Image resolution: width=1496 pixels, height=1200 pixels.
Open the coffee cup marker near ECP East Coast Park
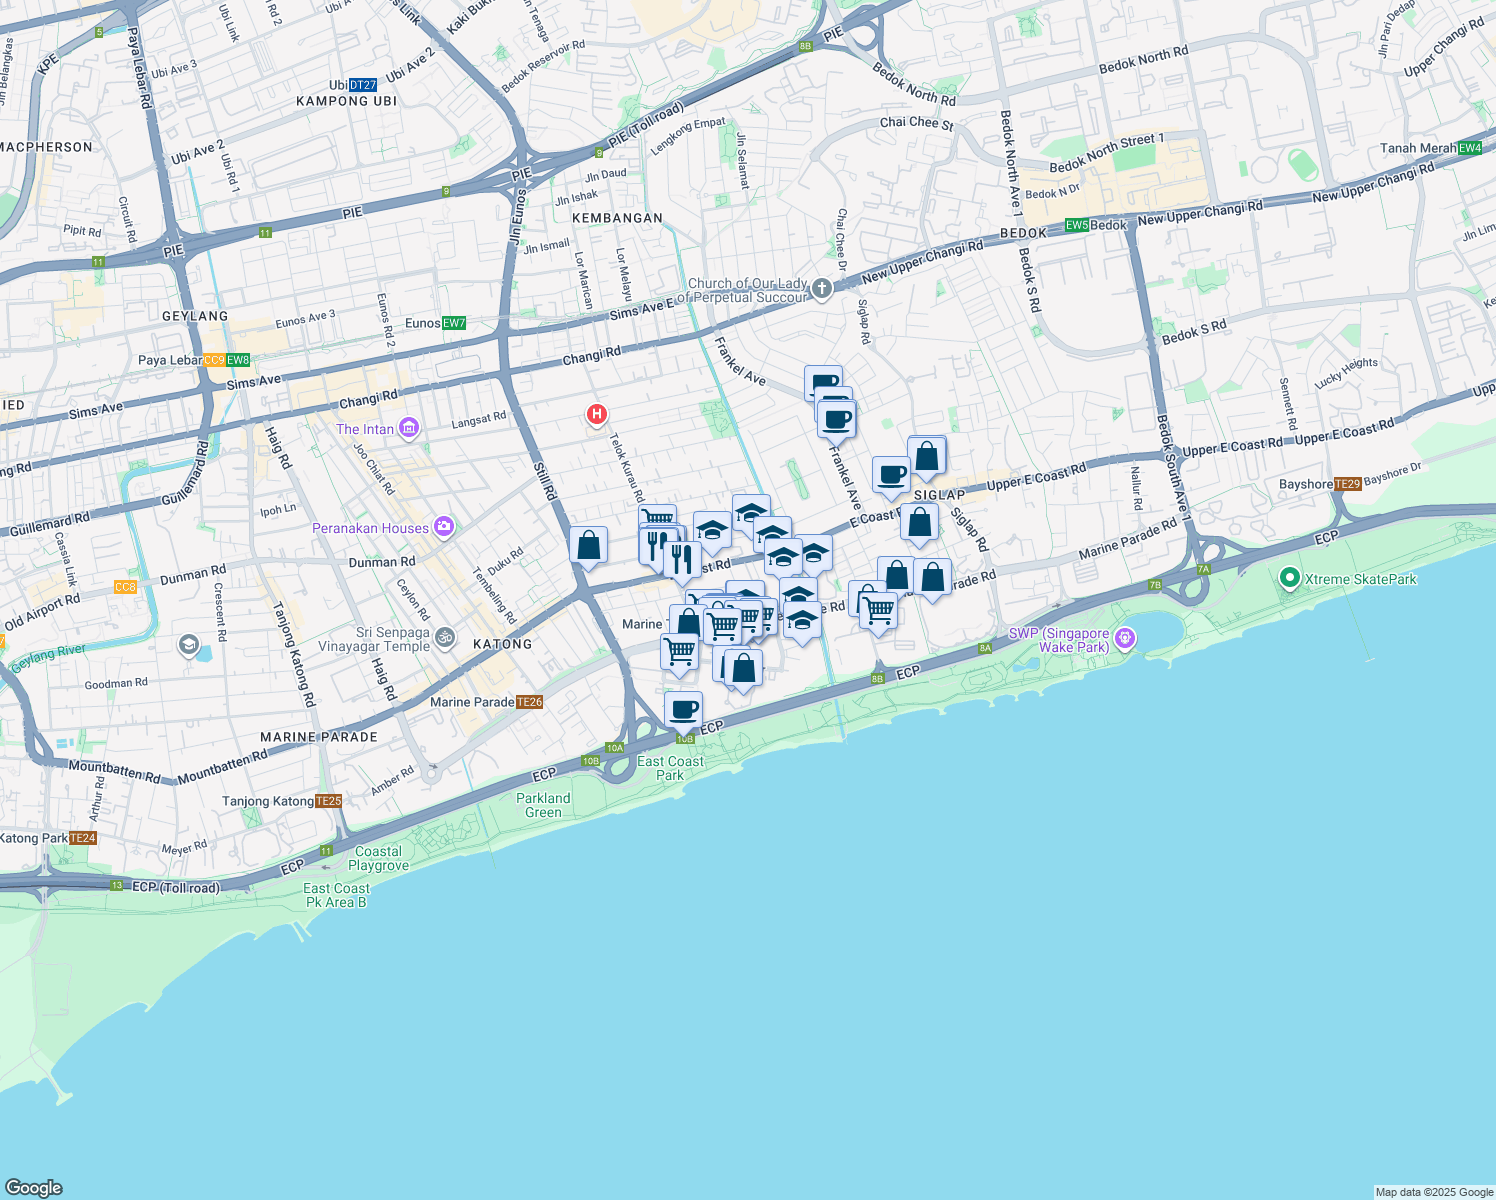(x=684, y=709)
